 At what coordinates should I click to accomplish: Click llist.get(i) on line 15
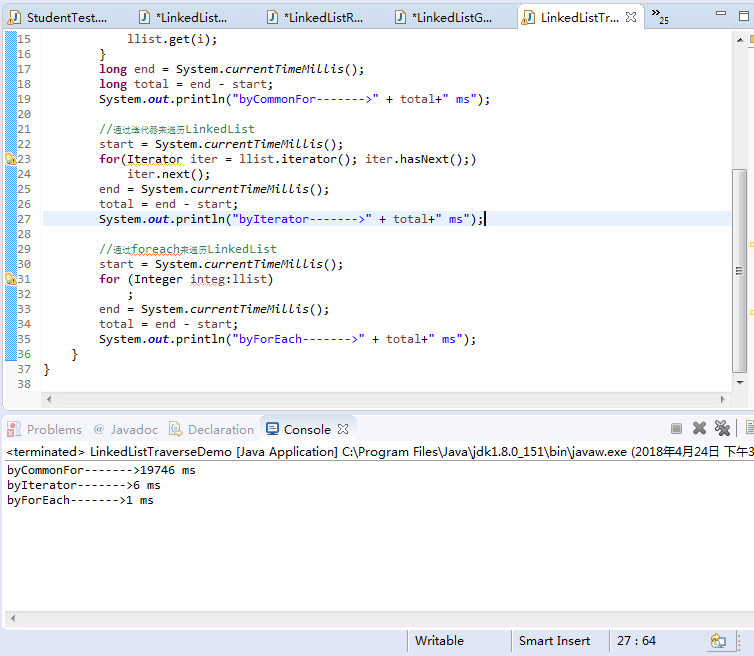pyautogui.click(x=172, y=39)
